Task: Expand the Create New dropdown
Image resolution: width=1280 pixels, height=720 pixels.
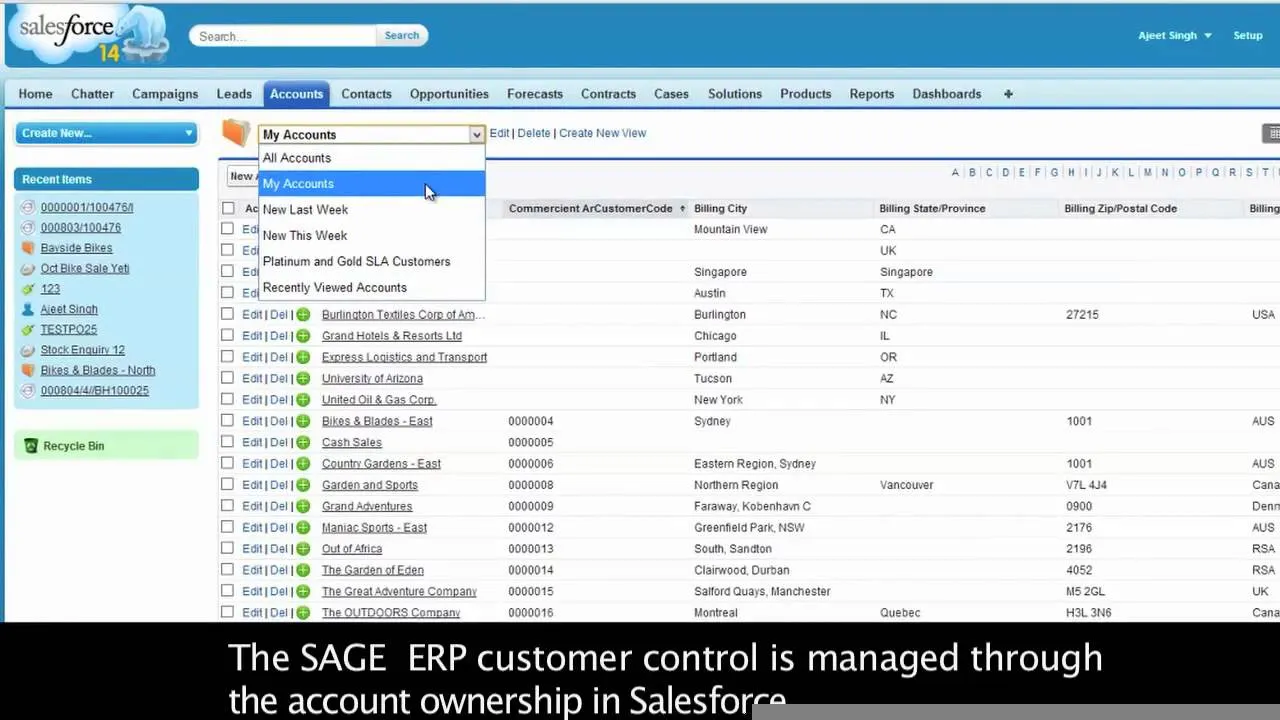Action: click(107, 133)
